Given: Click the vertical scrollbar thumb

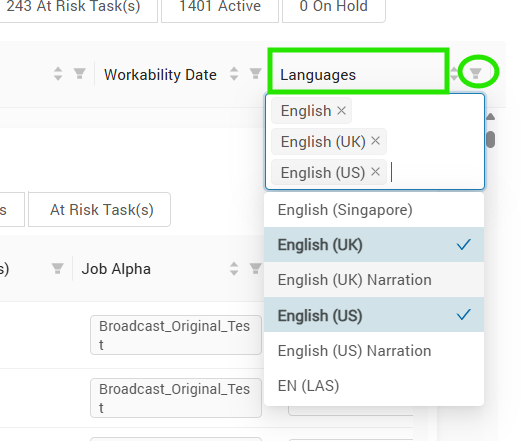Looking at the screenshot, I should [490, 139].
